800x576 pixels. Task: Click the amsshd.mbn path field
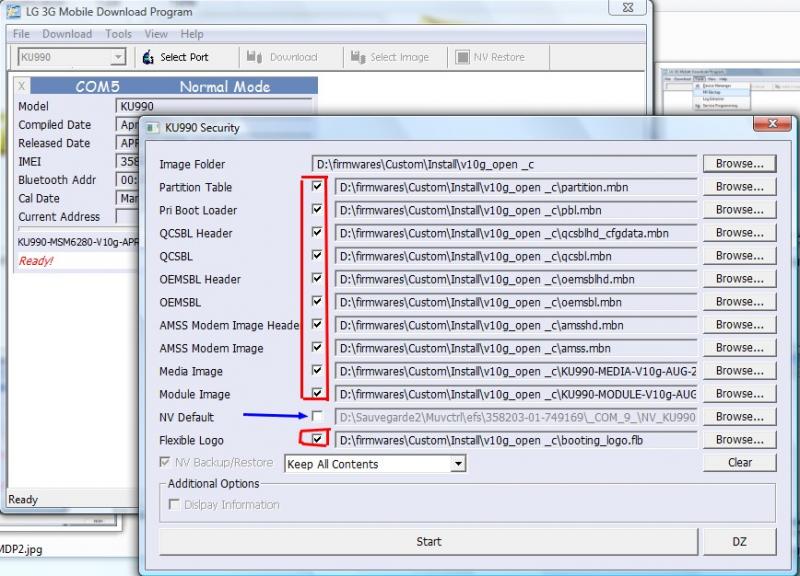click(x=516, y=325)
